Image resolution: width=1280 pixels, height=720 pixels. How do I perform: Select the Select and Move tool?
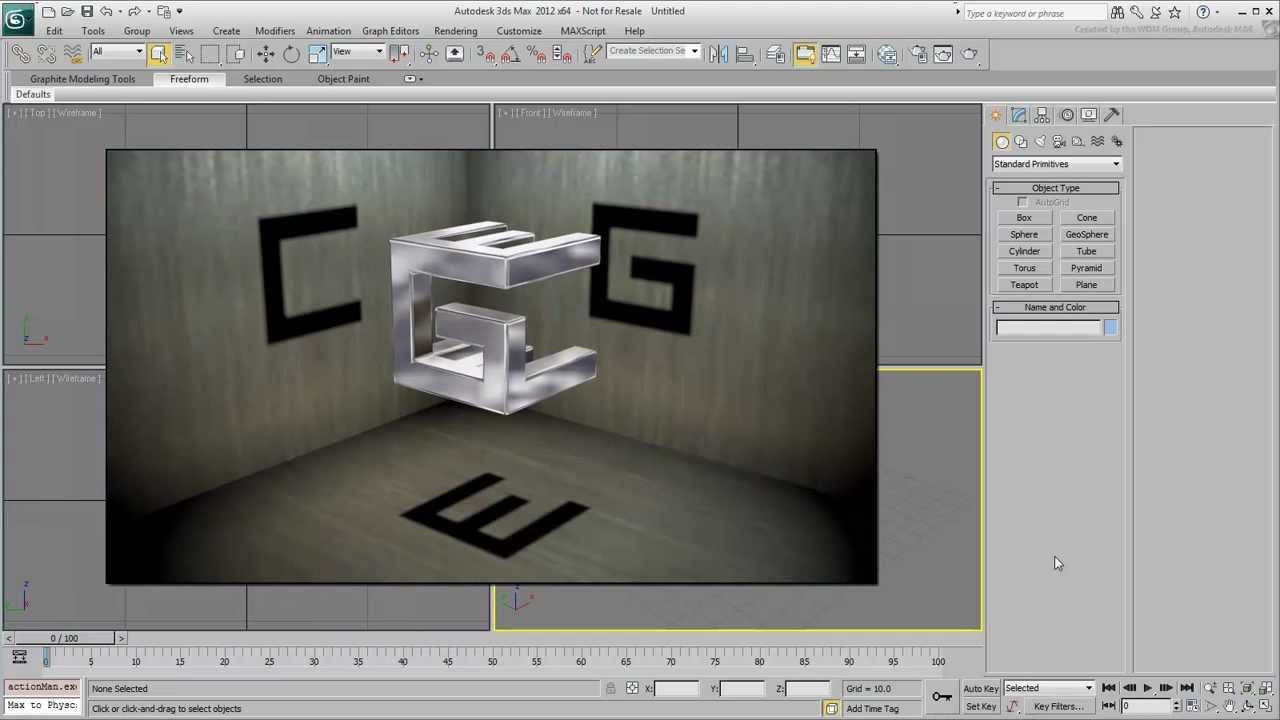click(x=265, y=54)
